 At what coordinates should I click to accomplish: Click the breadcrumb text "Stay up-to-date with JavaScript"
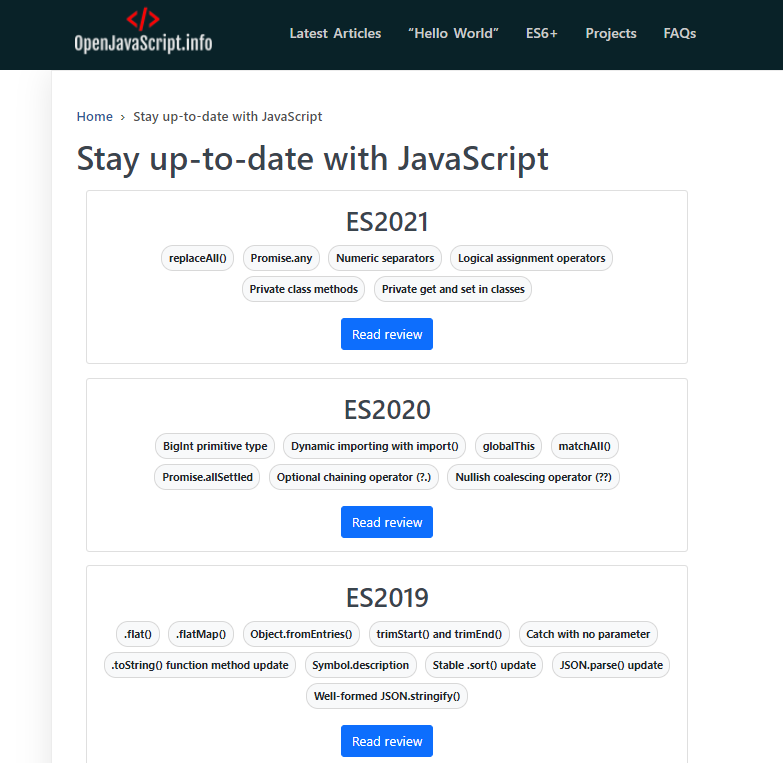click(228, 116)
